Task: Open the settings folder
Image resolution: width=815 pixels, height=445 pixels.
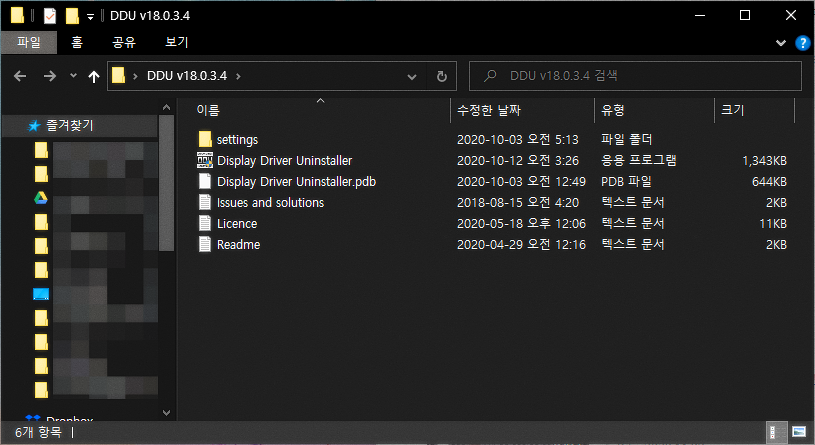Action: coord(205,139)
